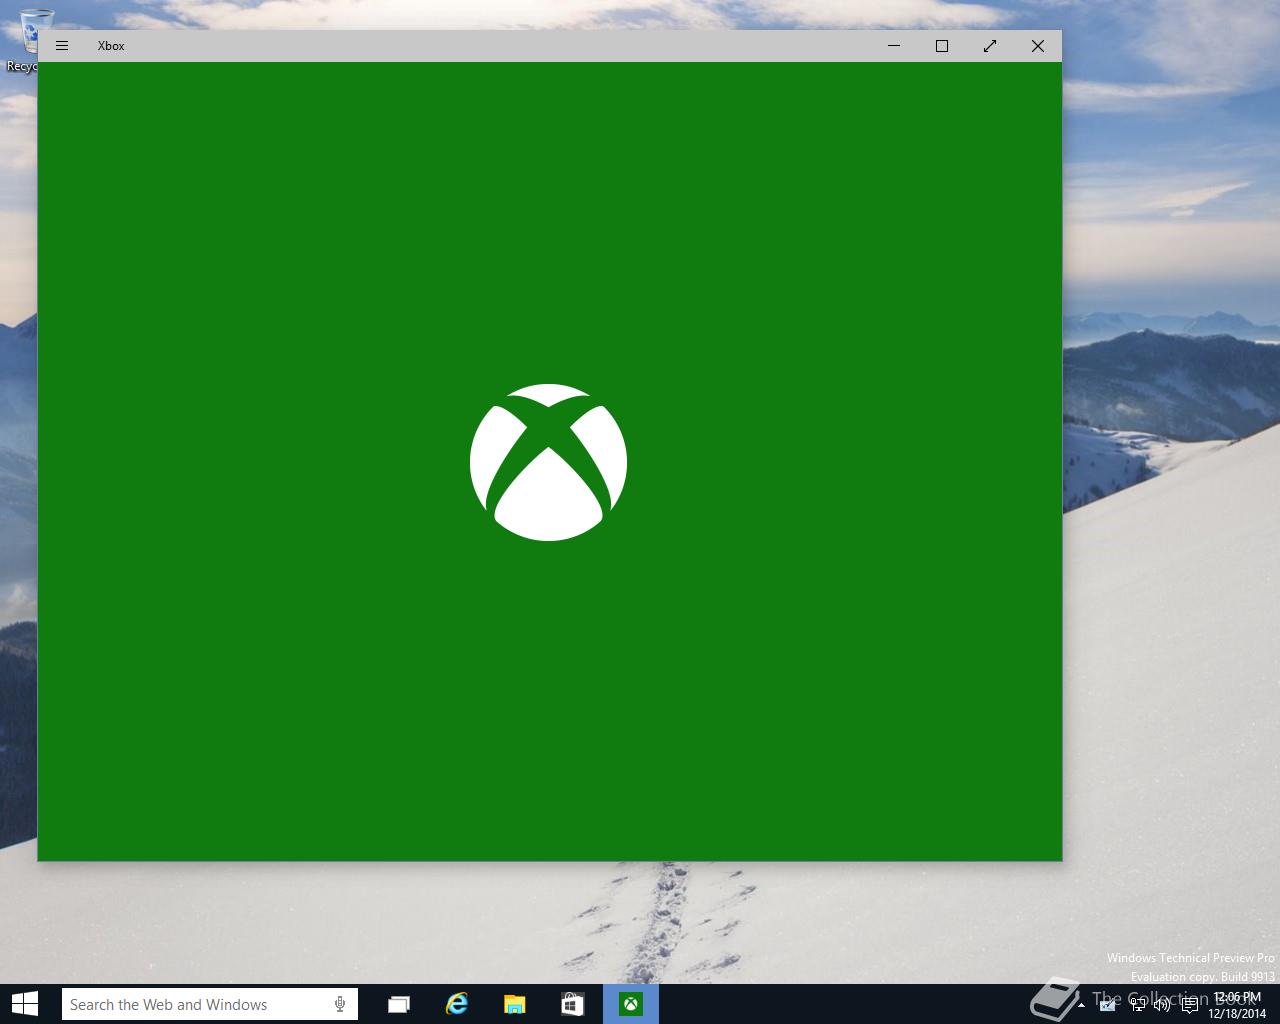
Task: Activate the search microphone icon
Action: tap(340, 1004)
